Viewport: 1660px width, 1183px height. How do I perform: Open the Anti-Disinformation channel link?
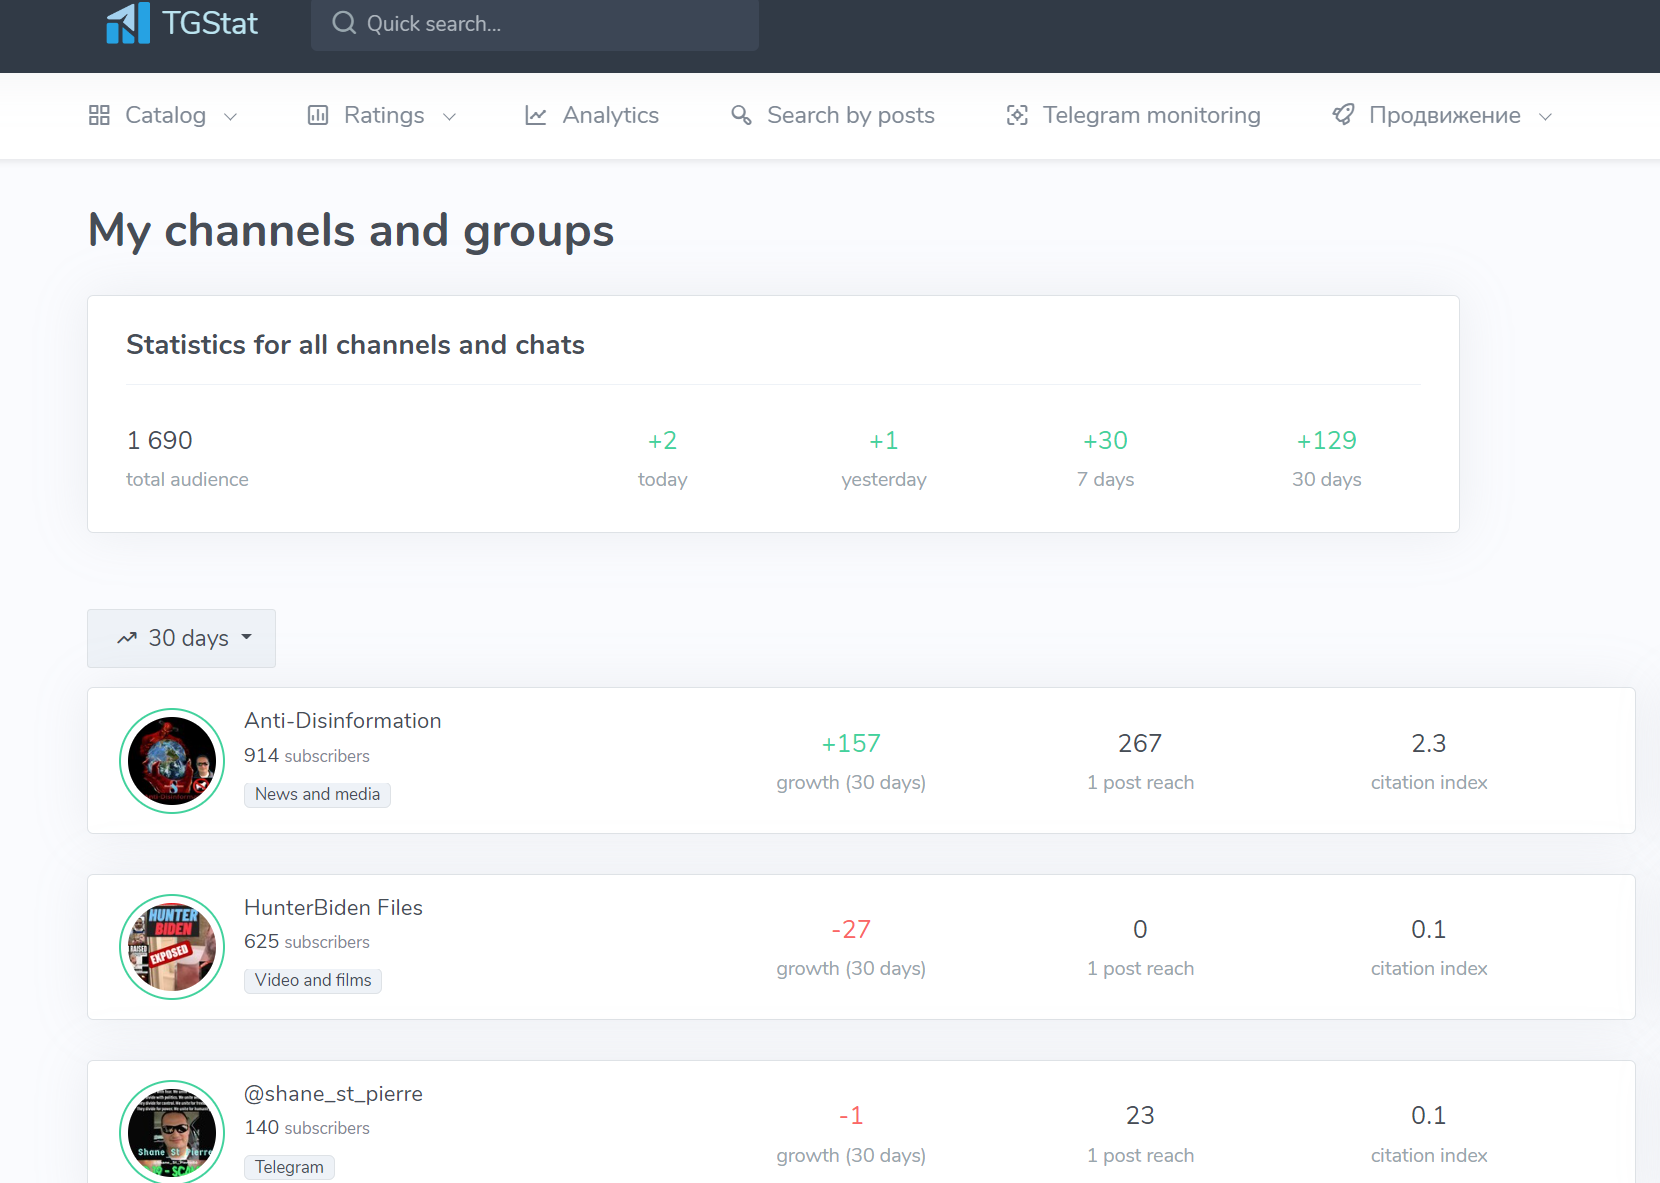[x=342, y=721]
